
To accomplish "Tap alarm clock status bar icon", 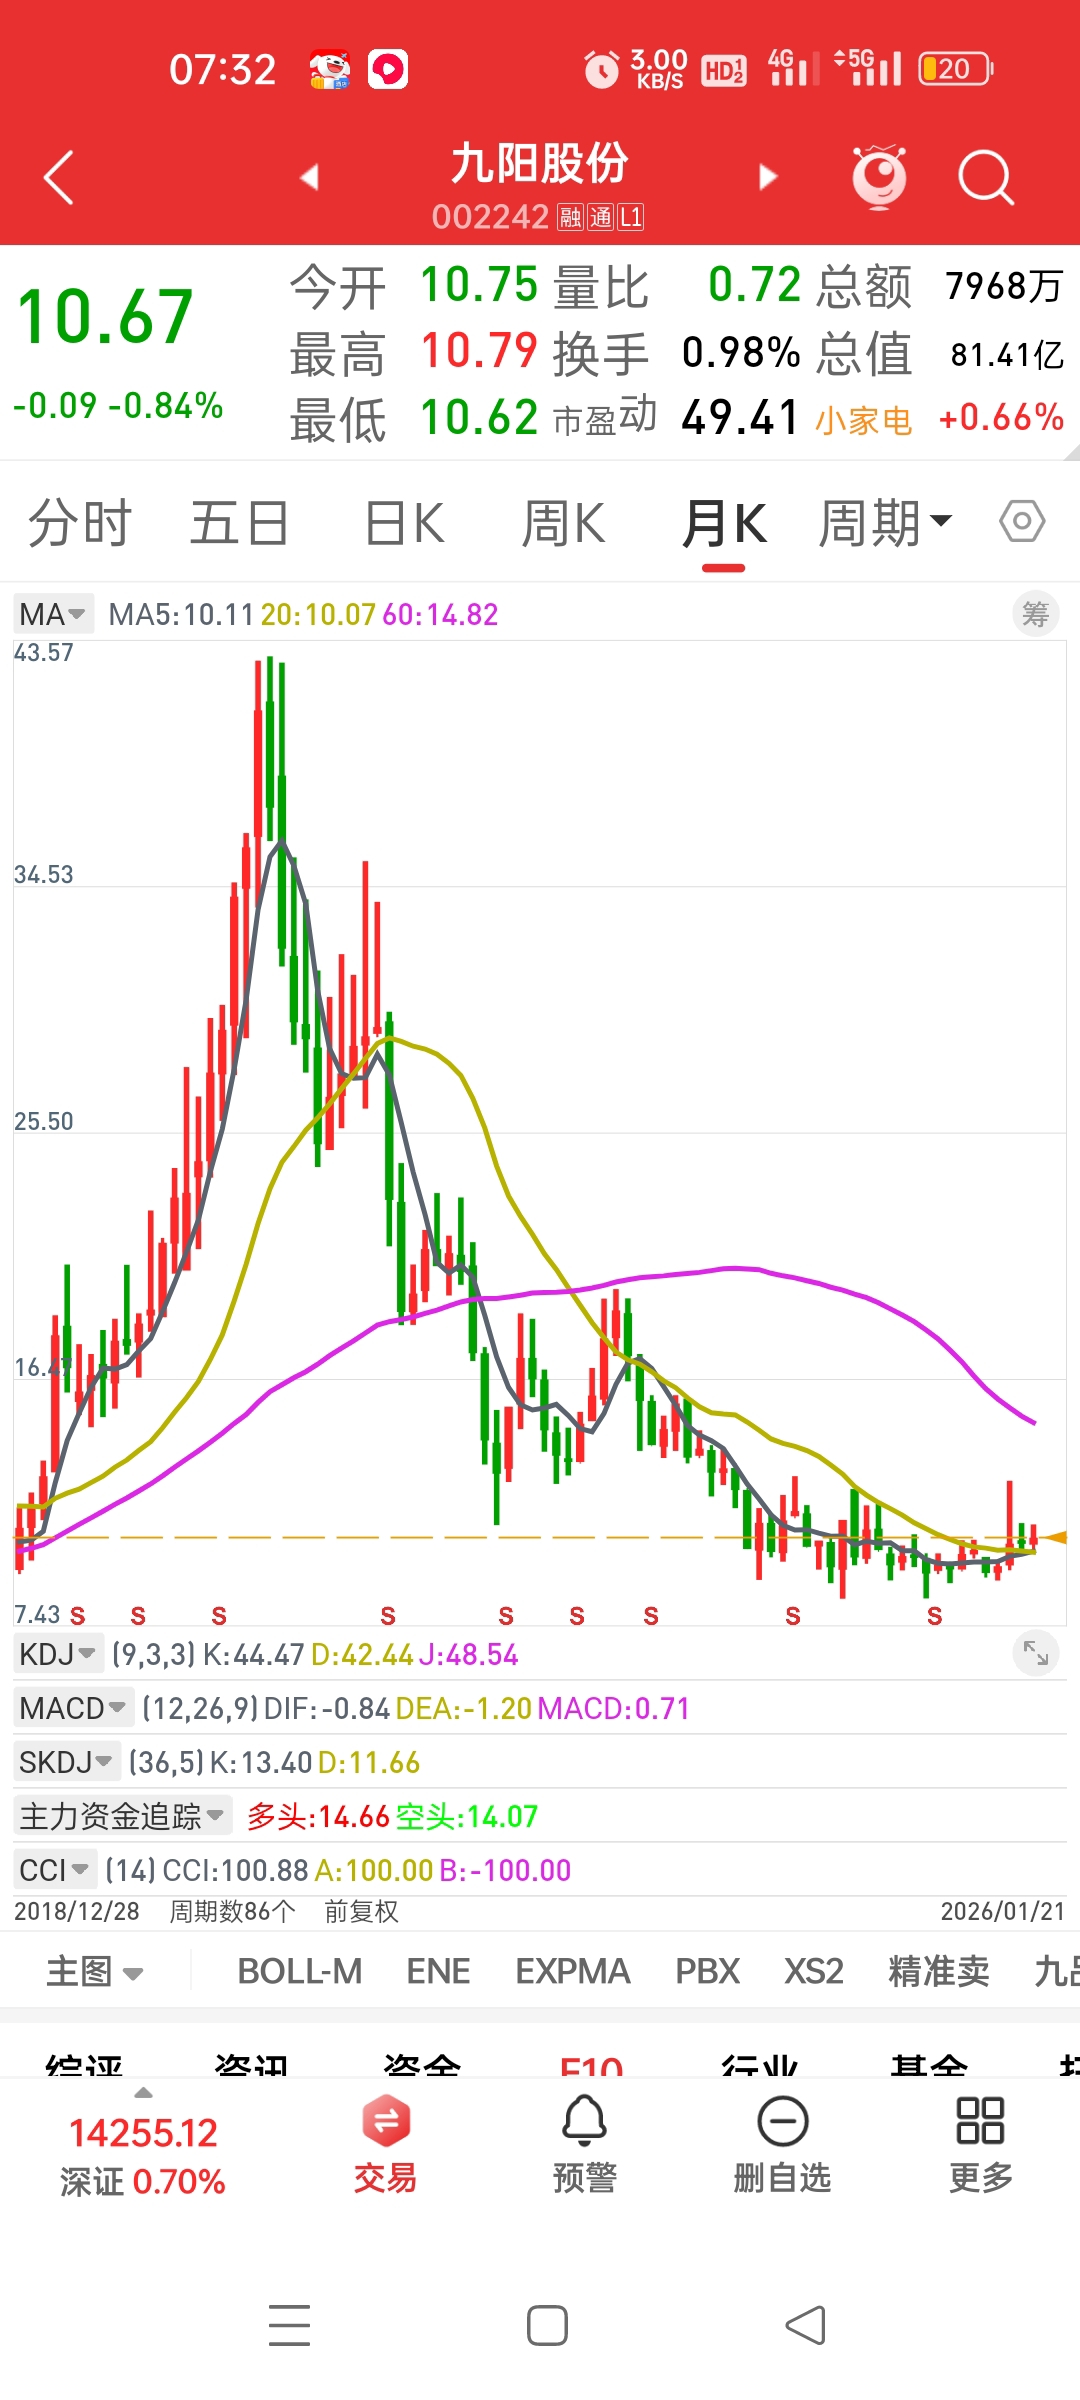I will tap(602, 69).
